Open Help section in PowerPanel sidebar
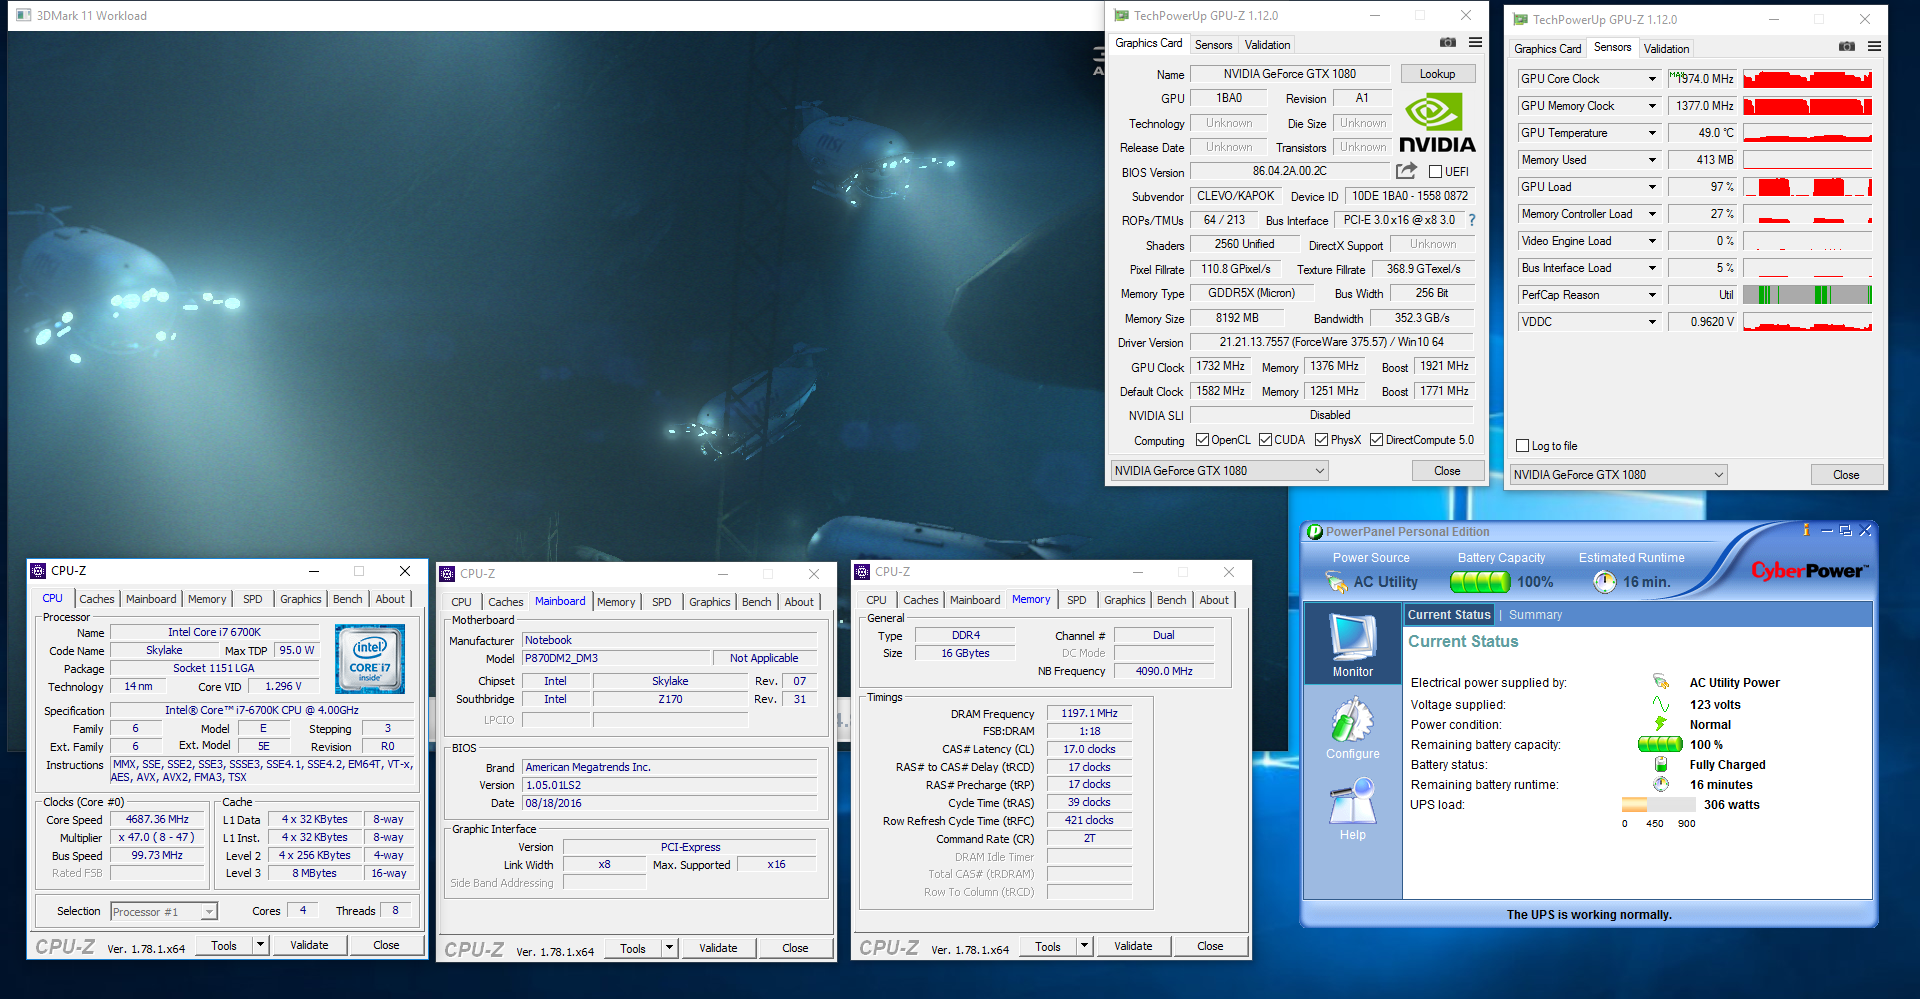This screenshot has width=1920, height=999. click(1352, 810)
